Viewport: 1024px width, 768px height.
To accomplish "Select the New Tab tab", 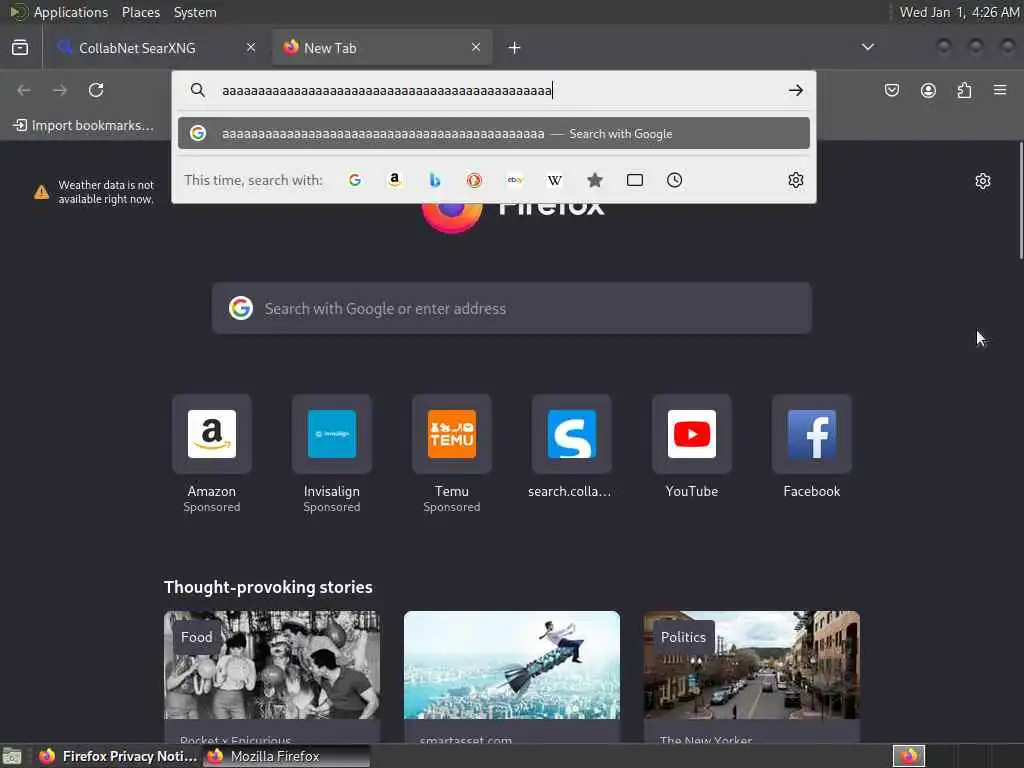I will click(x=382, y=48).
